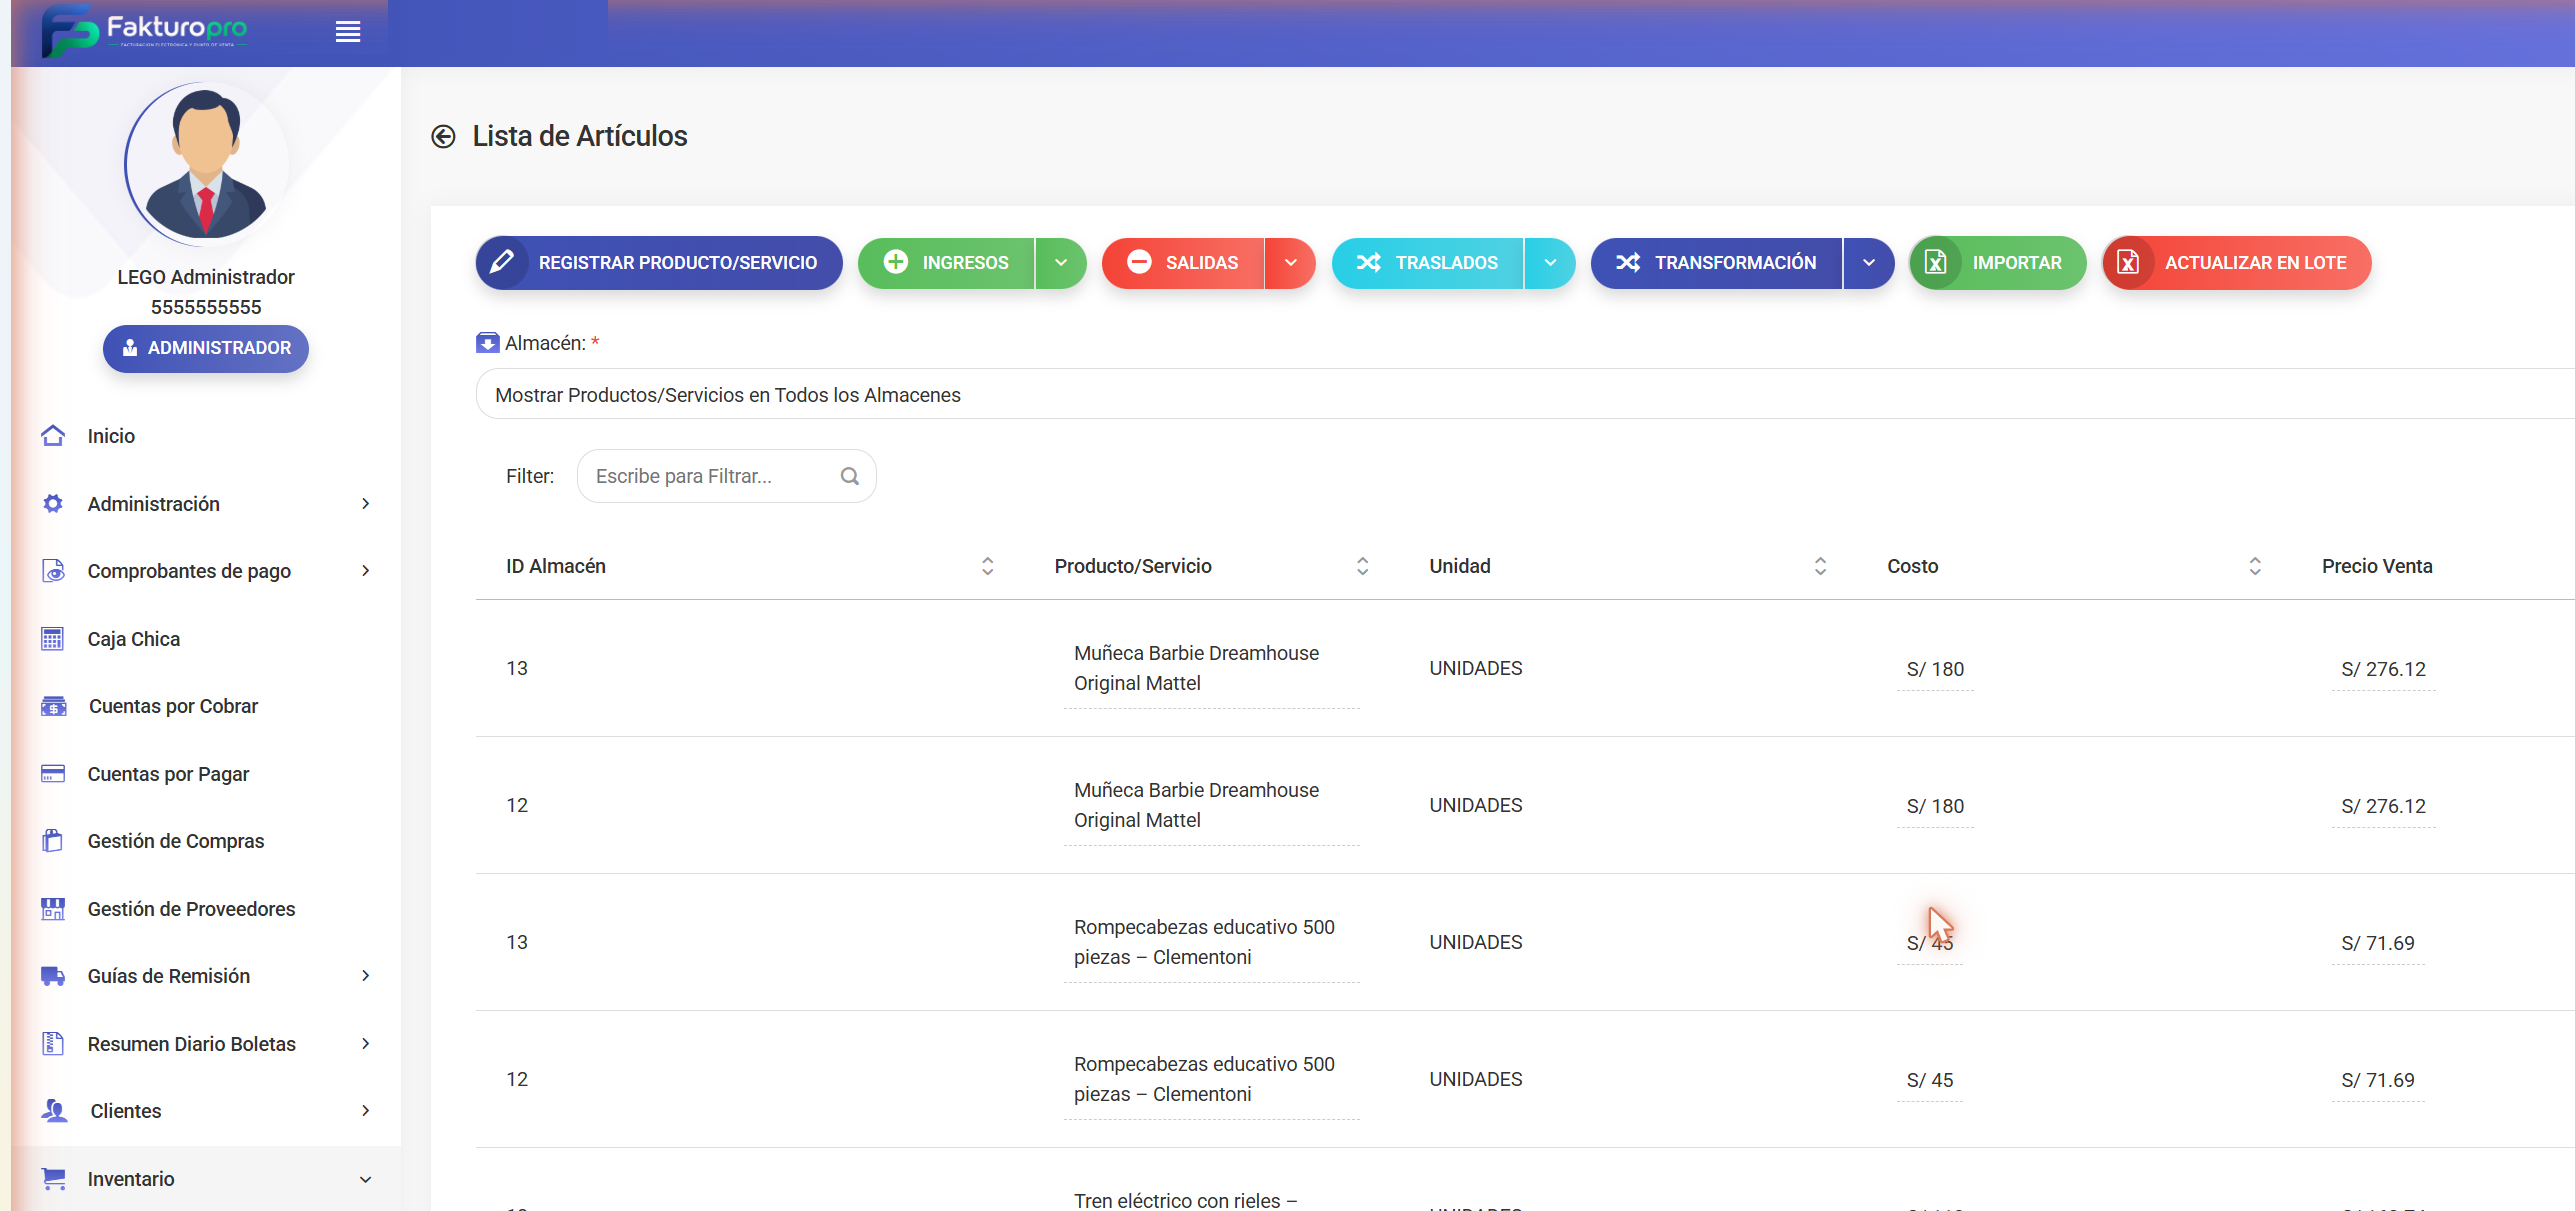2575x1211 pixels.
Task: Click Muñeca Barbie product name in Almacén 13 row
Action: [x=1196, y=668]
